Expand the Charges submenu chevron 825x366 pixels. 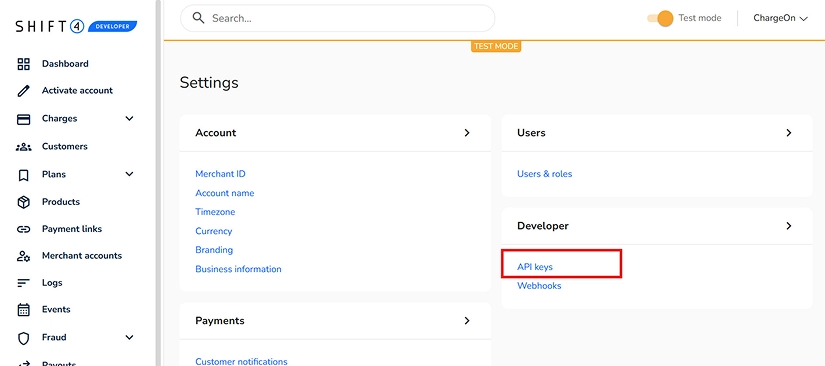[x=130, y=119]
